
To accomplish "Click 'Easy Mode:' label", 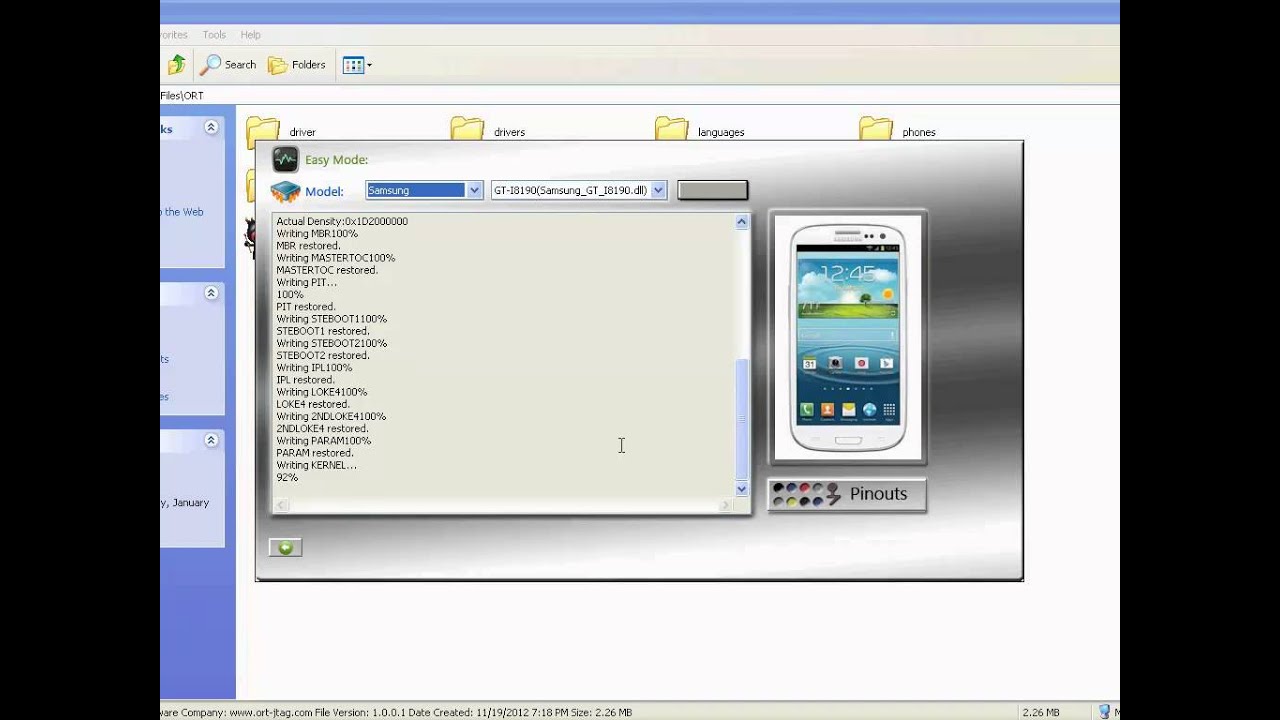I will coord(336,160).
